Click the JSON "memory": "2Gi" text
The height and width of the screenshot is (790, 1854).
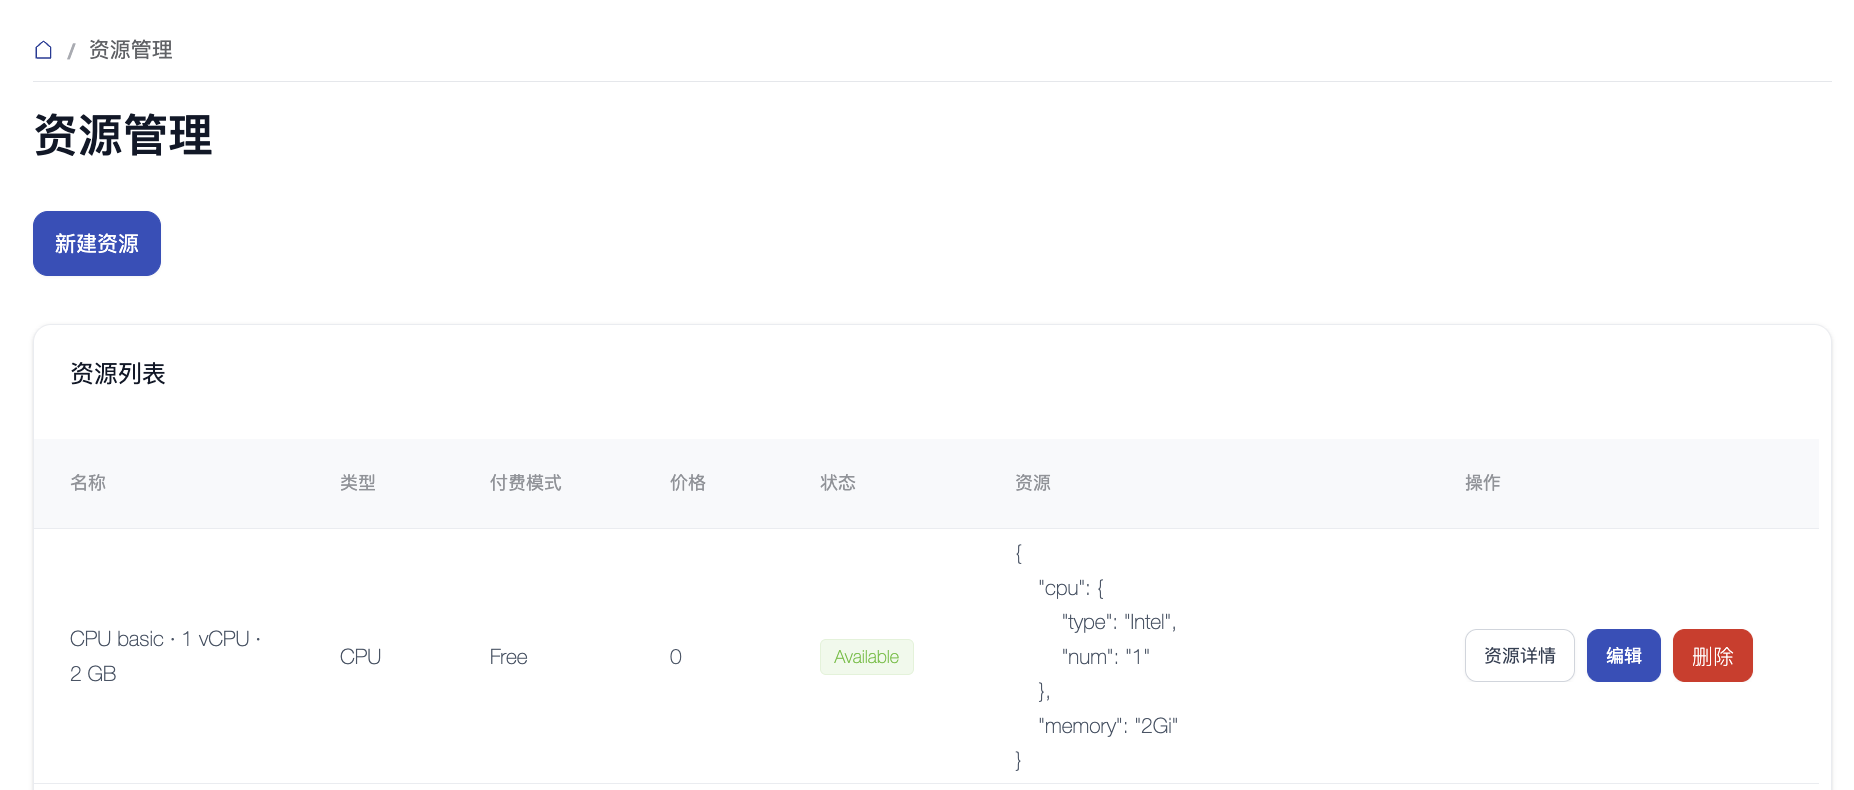click(x=1108, y=726)
